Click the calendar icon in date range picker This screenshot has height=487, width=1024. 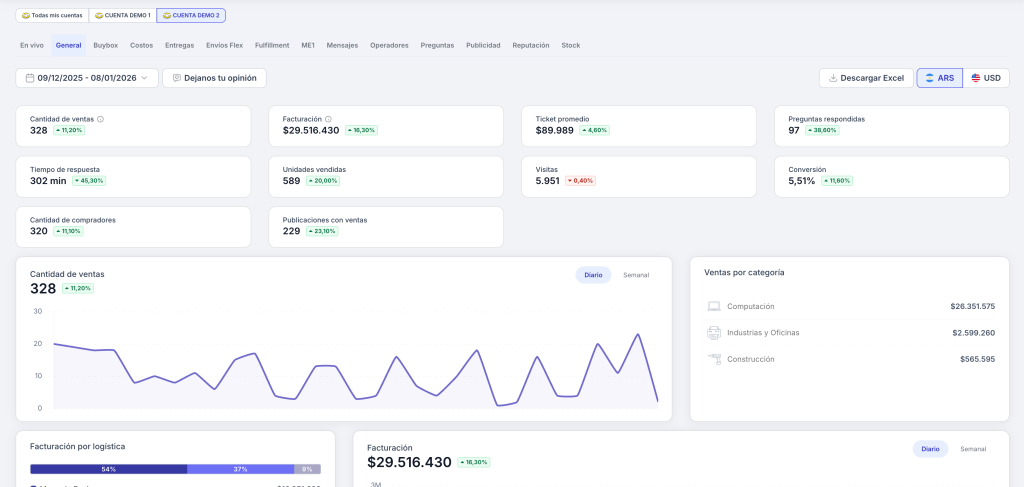[x=30, y=78]
